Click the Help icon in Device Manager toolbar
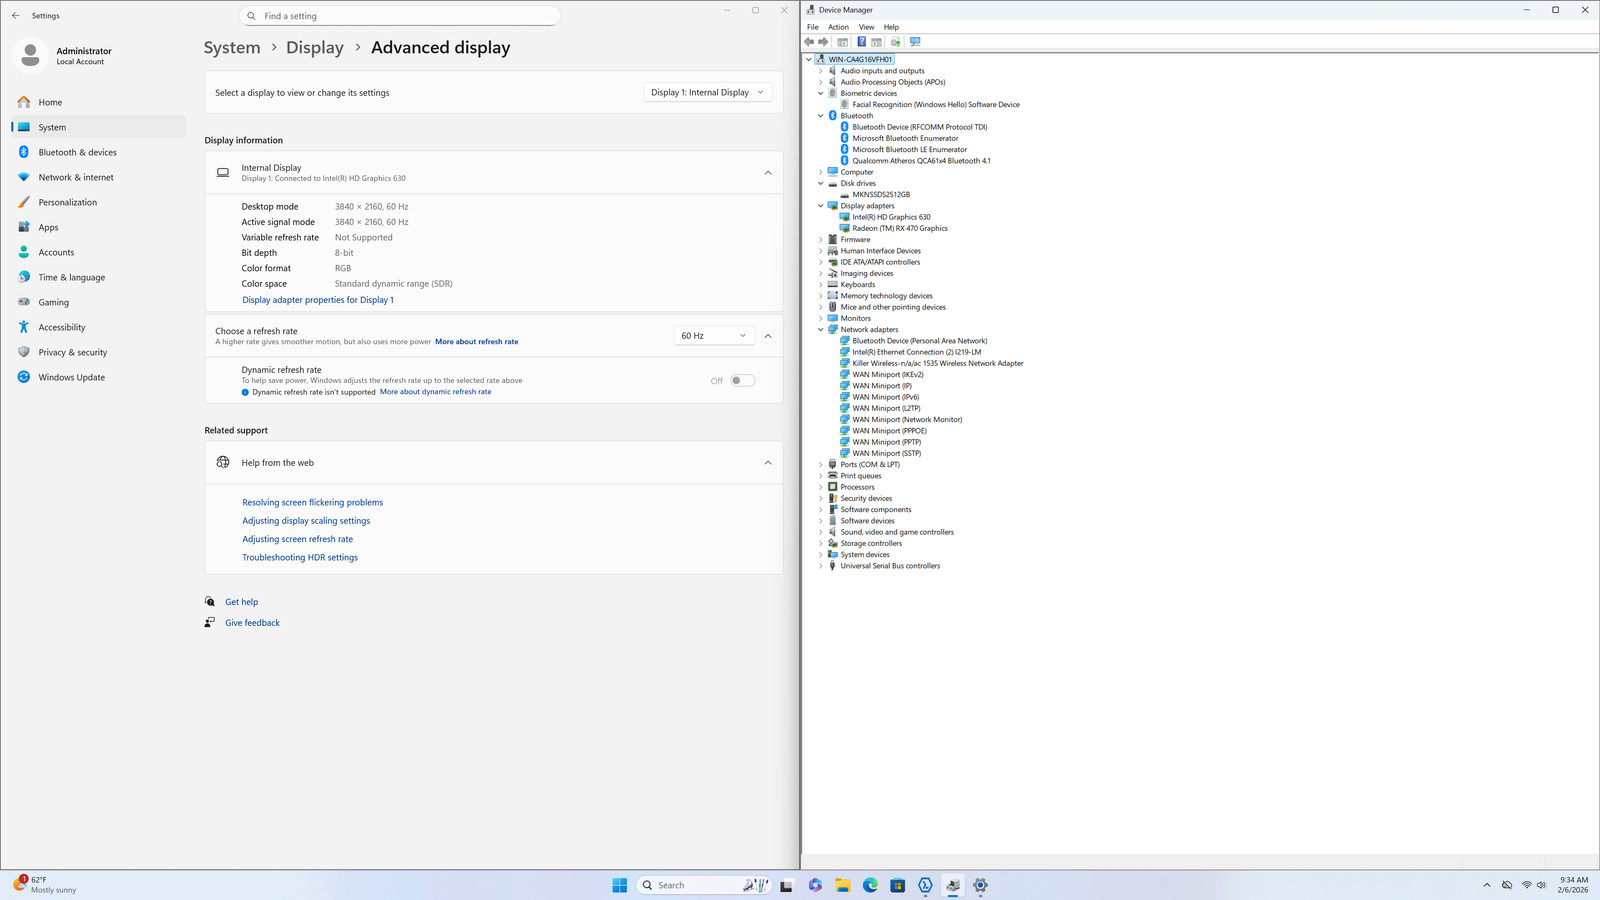The height and width of the screenshot is (900, 1600). [x=861, y=42]
